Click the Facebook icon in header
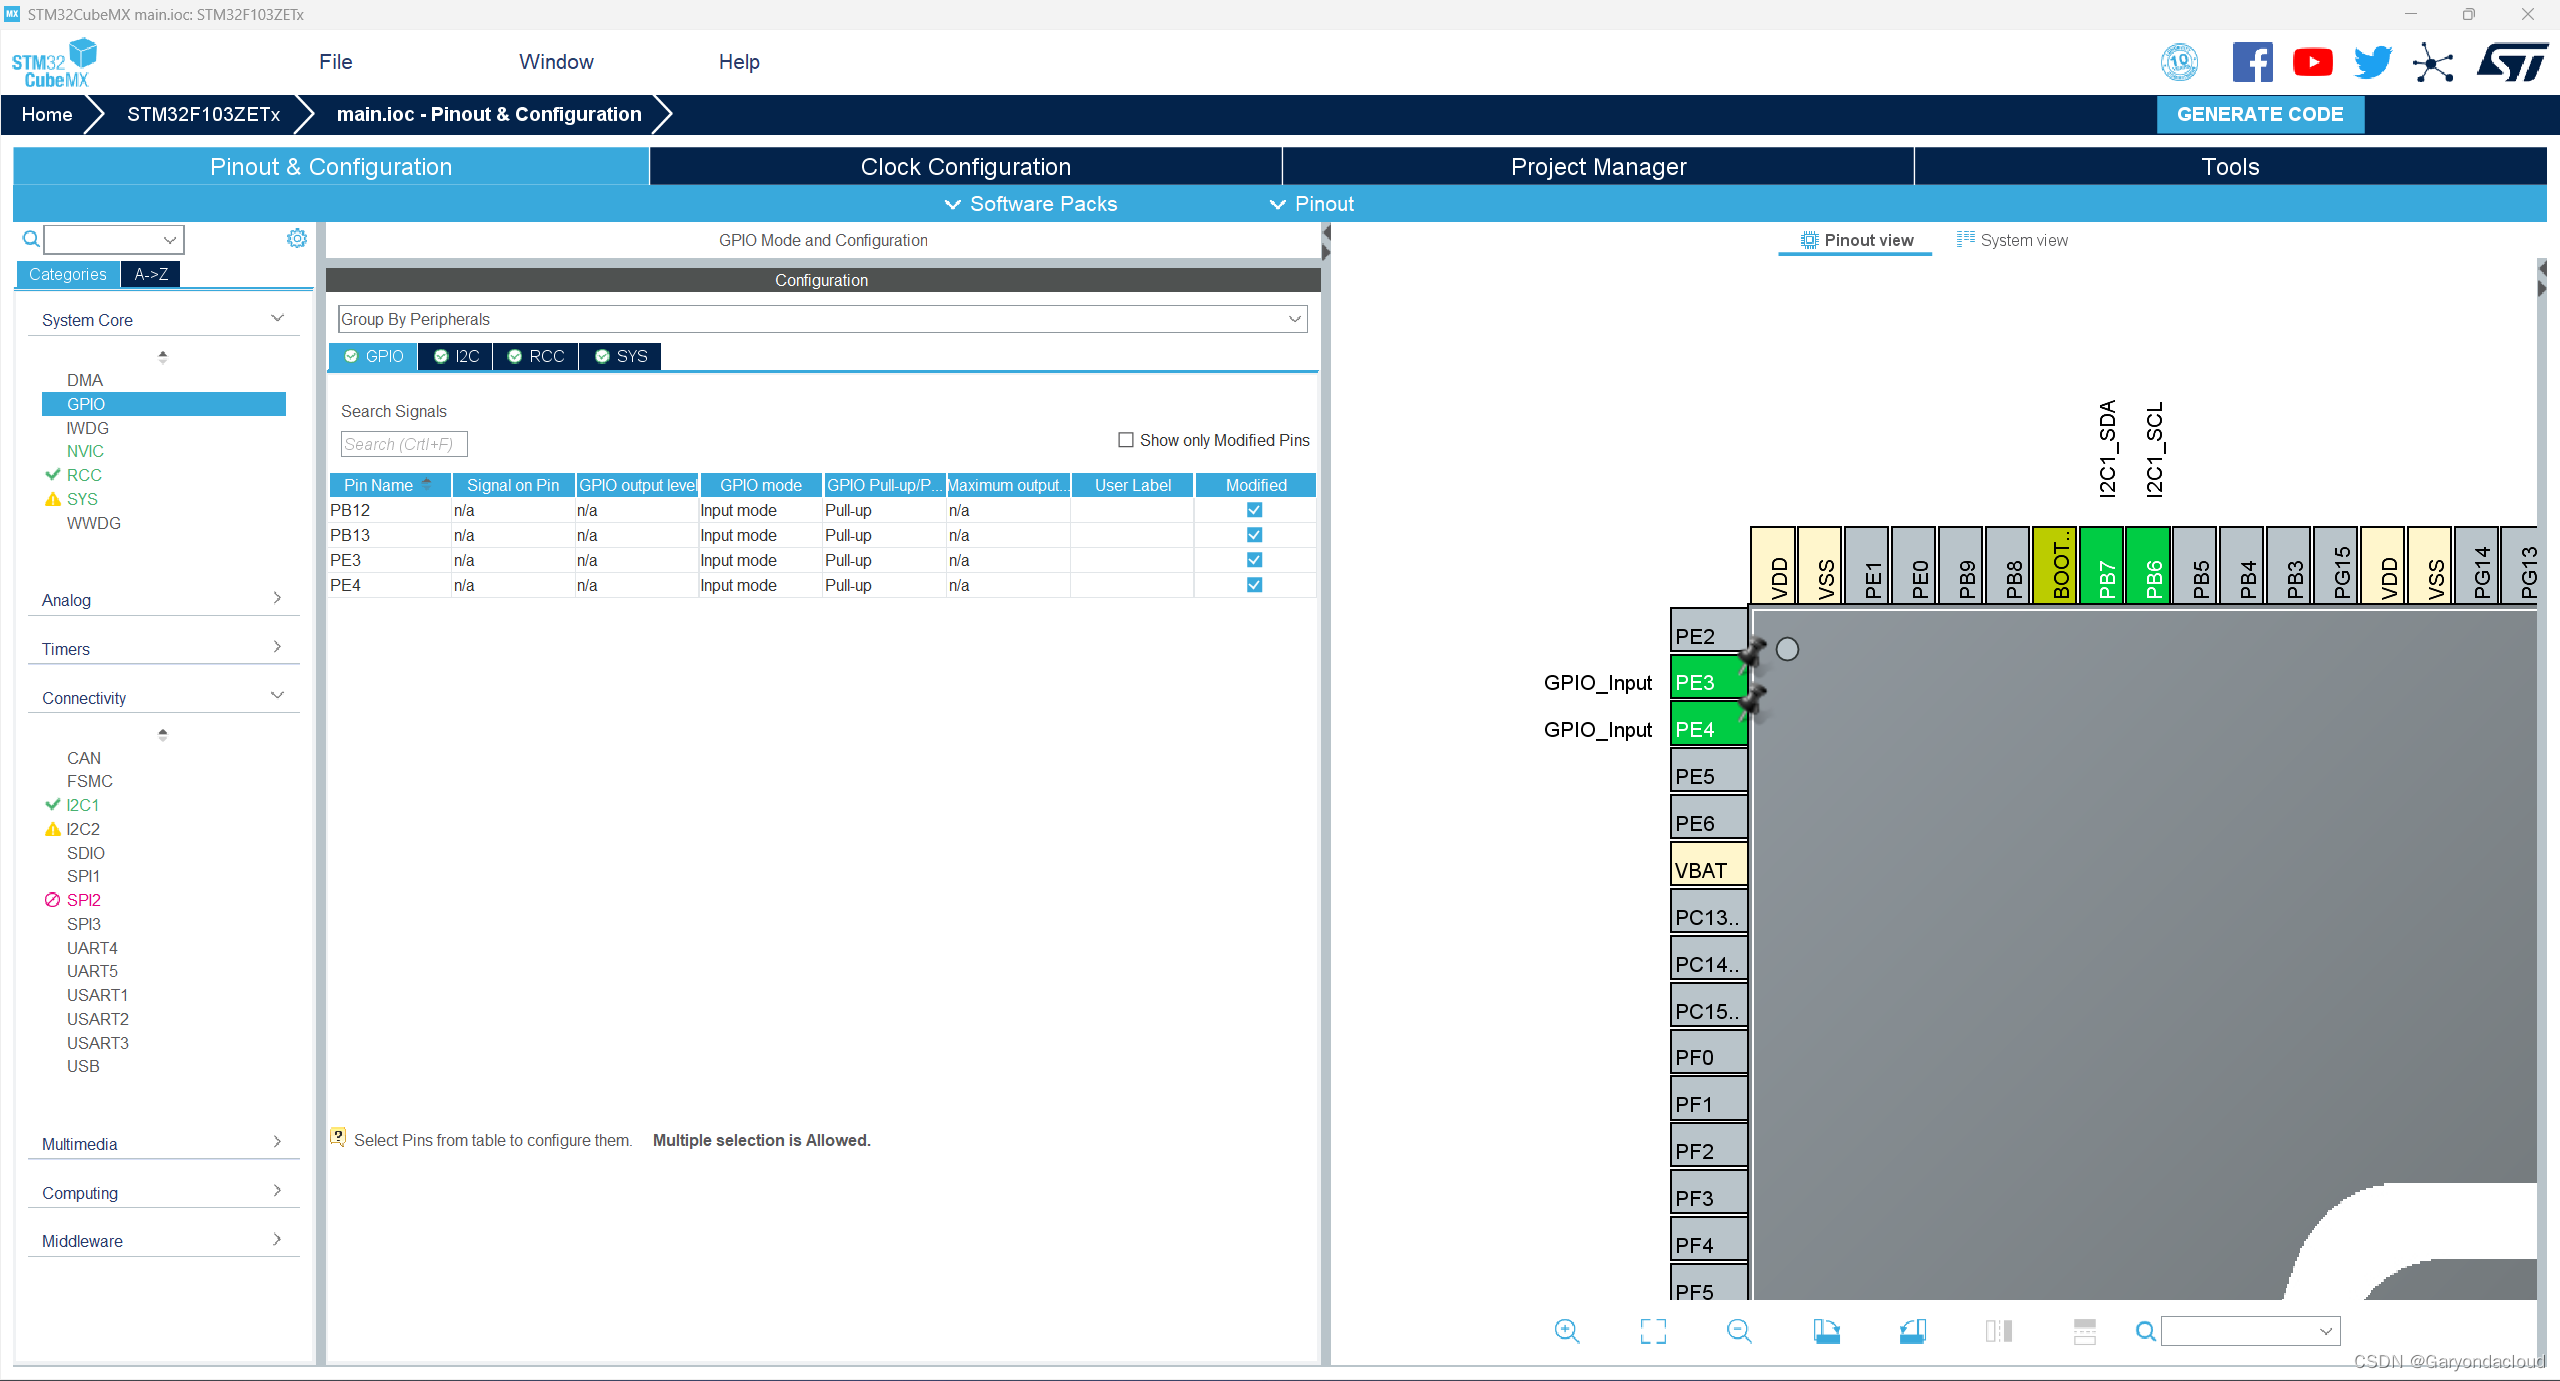Screen dimensions: 2560x1381 tap(2252, 62)
